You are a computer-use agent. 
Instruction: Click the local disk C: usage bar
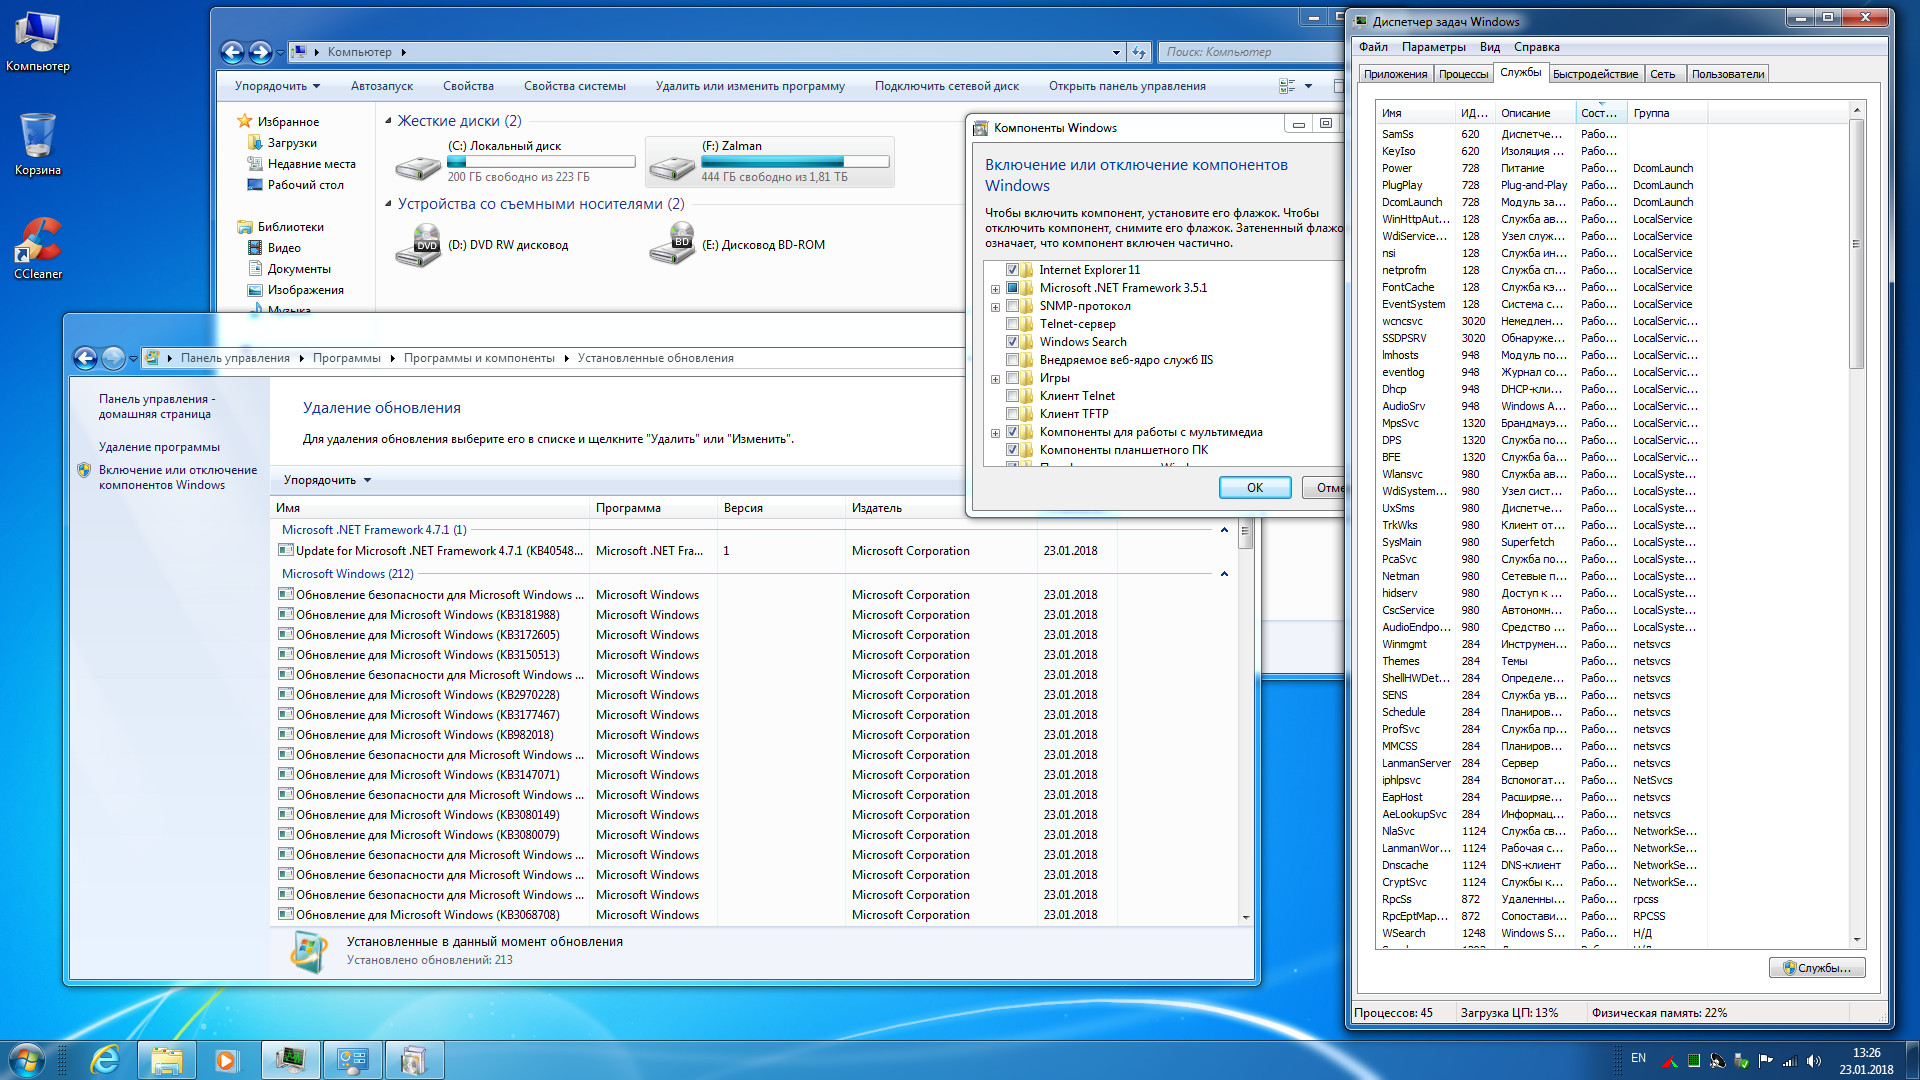pos(541,161)
